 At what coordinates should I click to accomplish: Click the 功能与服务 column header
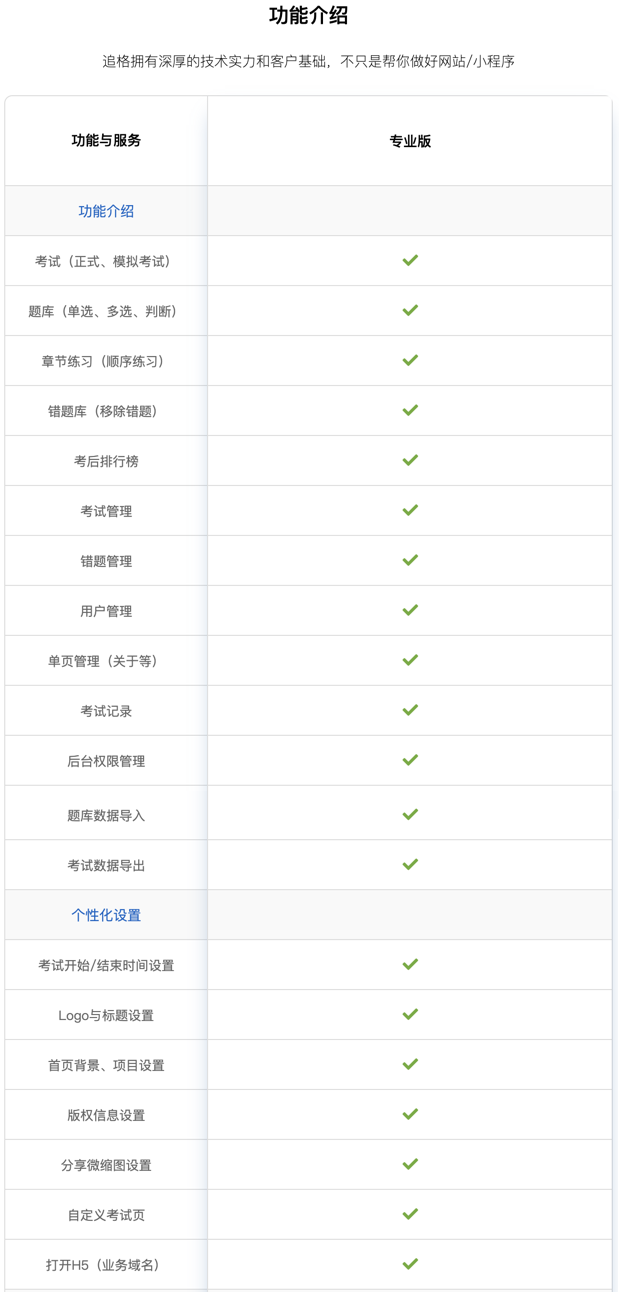coord(106,141)
